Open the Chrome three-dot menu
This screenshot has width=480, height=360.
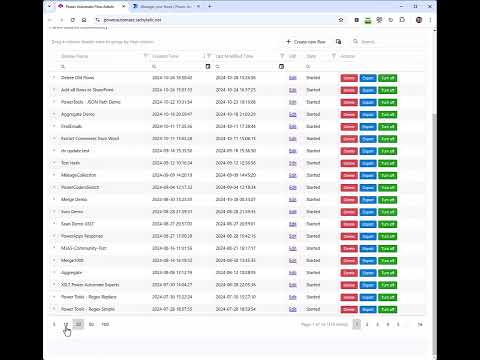click(430, 20)
